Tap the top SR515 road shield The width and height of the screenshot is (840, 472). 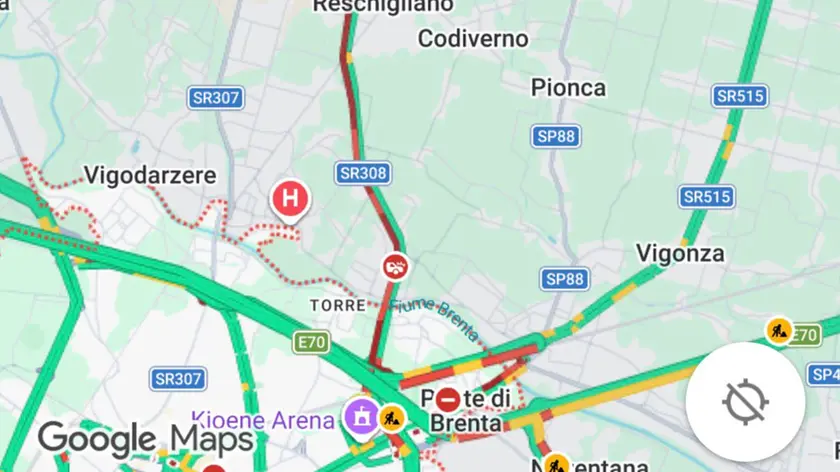coord(740,96)
